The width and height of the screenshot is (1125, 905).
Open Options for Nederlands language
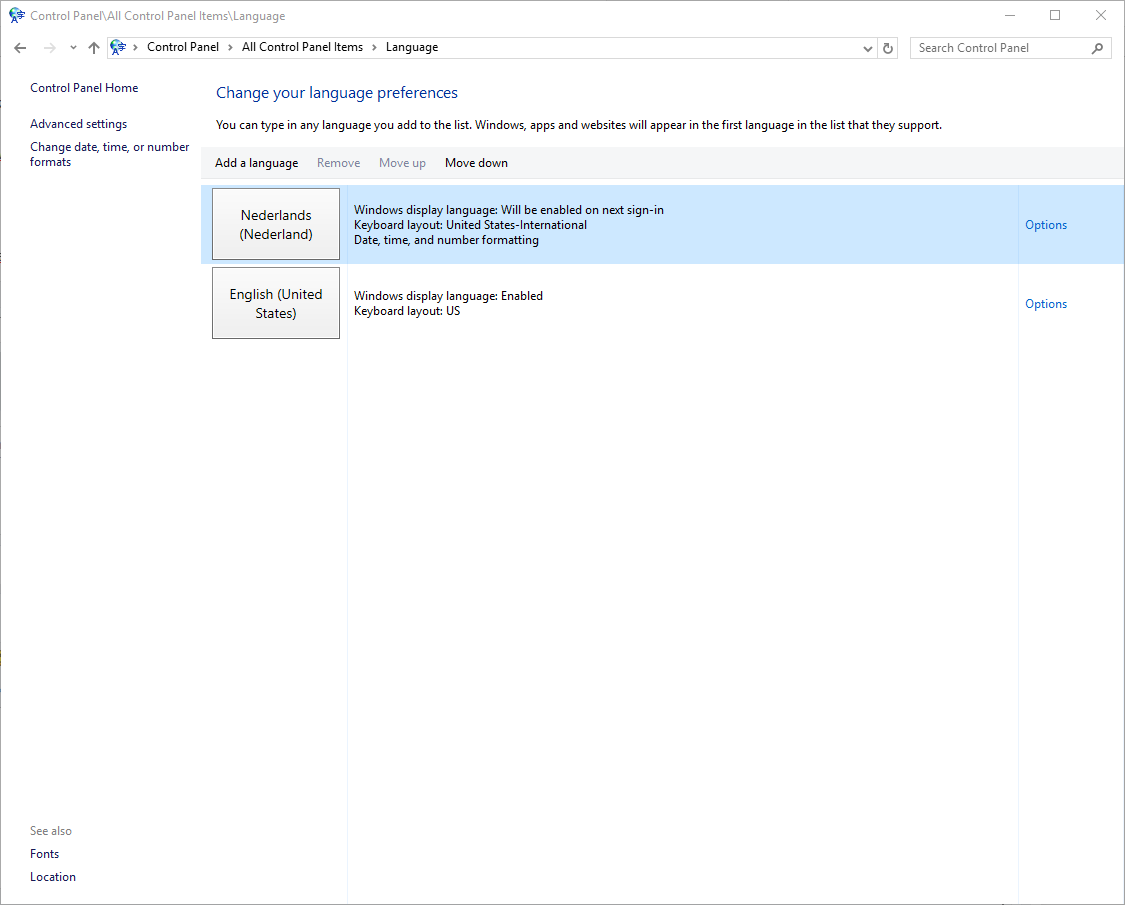point(1046,225)
